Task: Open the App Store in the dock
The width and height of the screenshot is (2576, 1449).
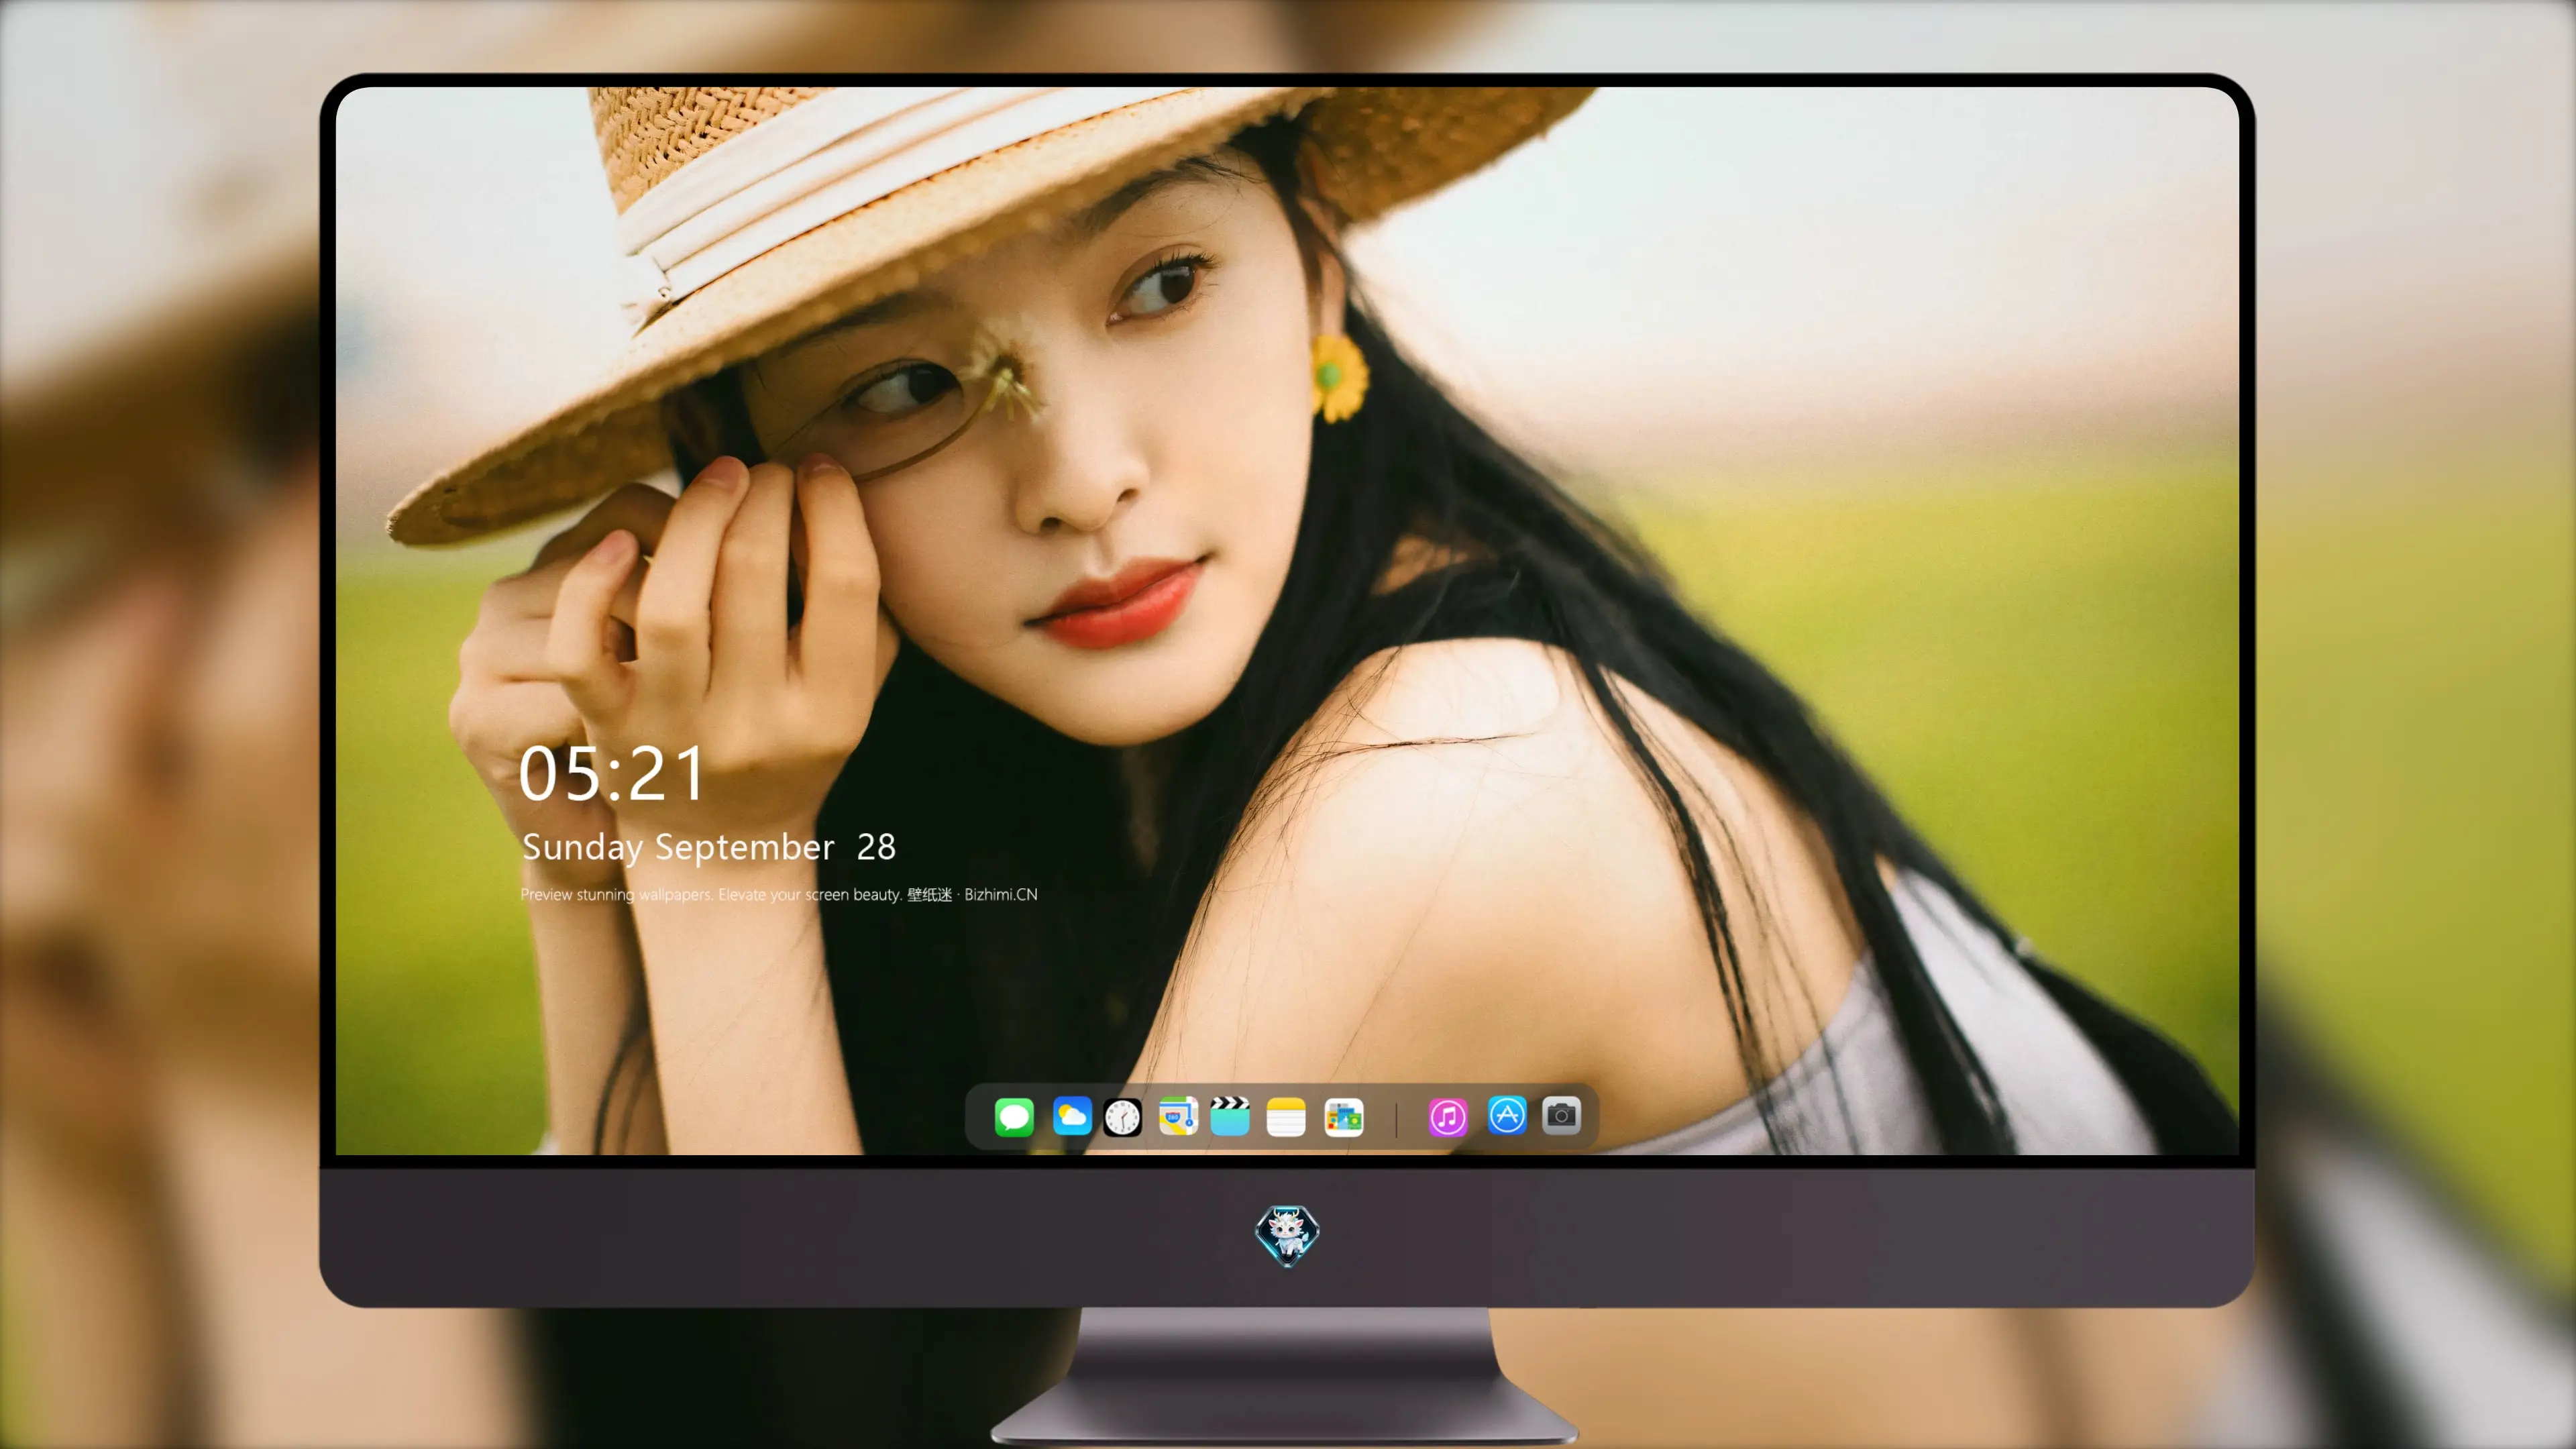Action: click(1507, 1116)
